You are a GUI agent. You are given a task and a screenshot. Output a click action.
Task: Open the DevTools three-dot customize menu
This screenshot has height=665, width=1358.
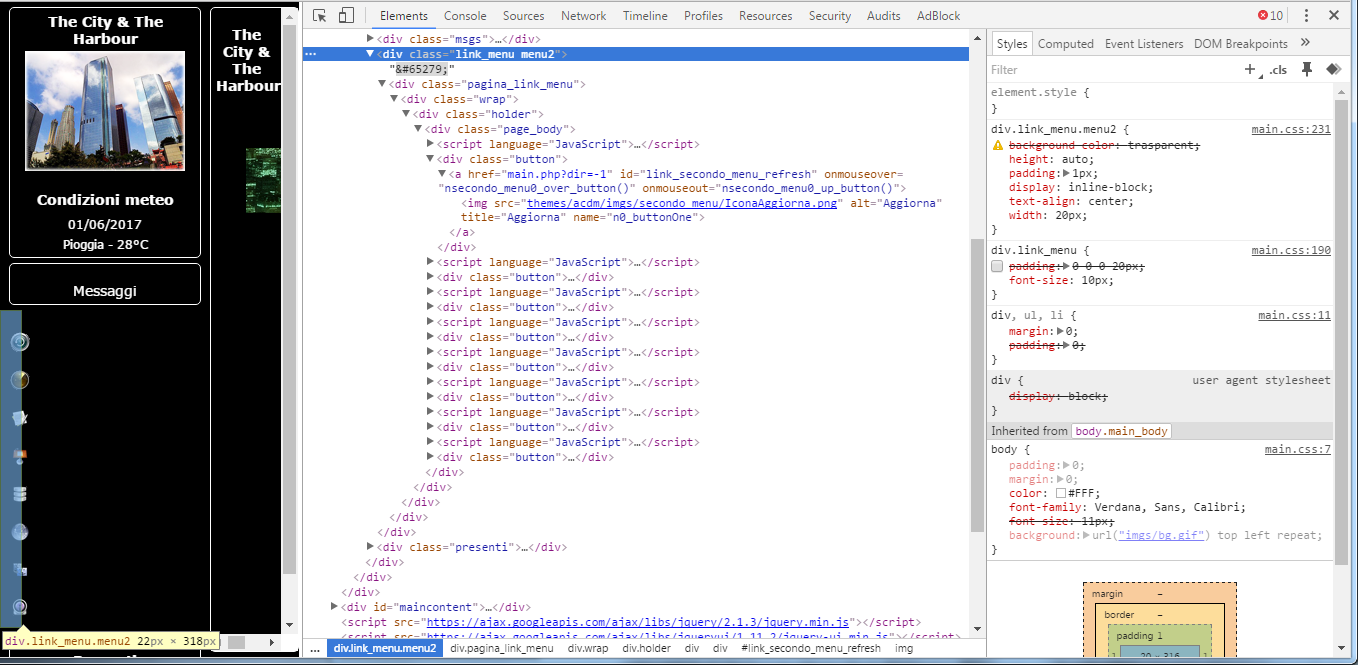pyautogui.click(x=1306, y=16)
